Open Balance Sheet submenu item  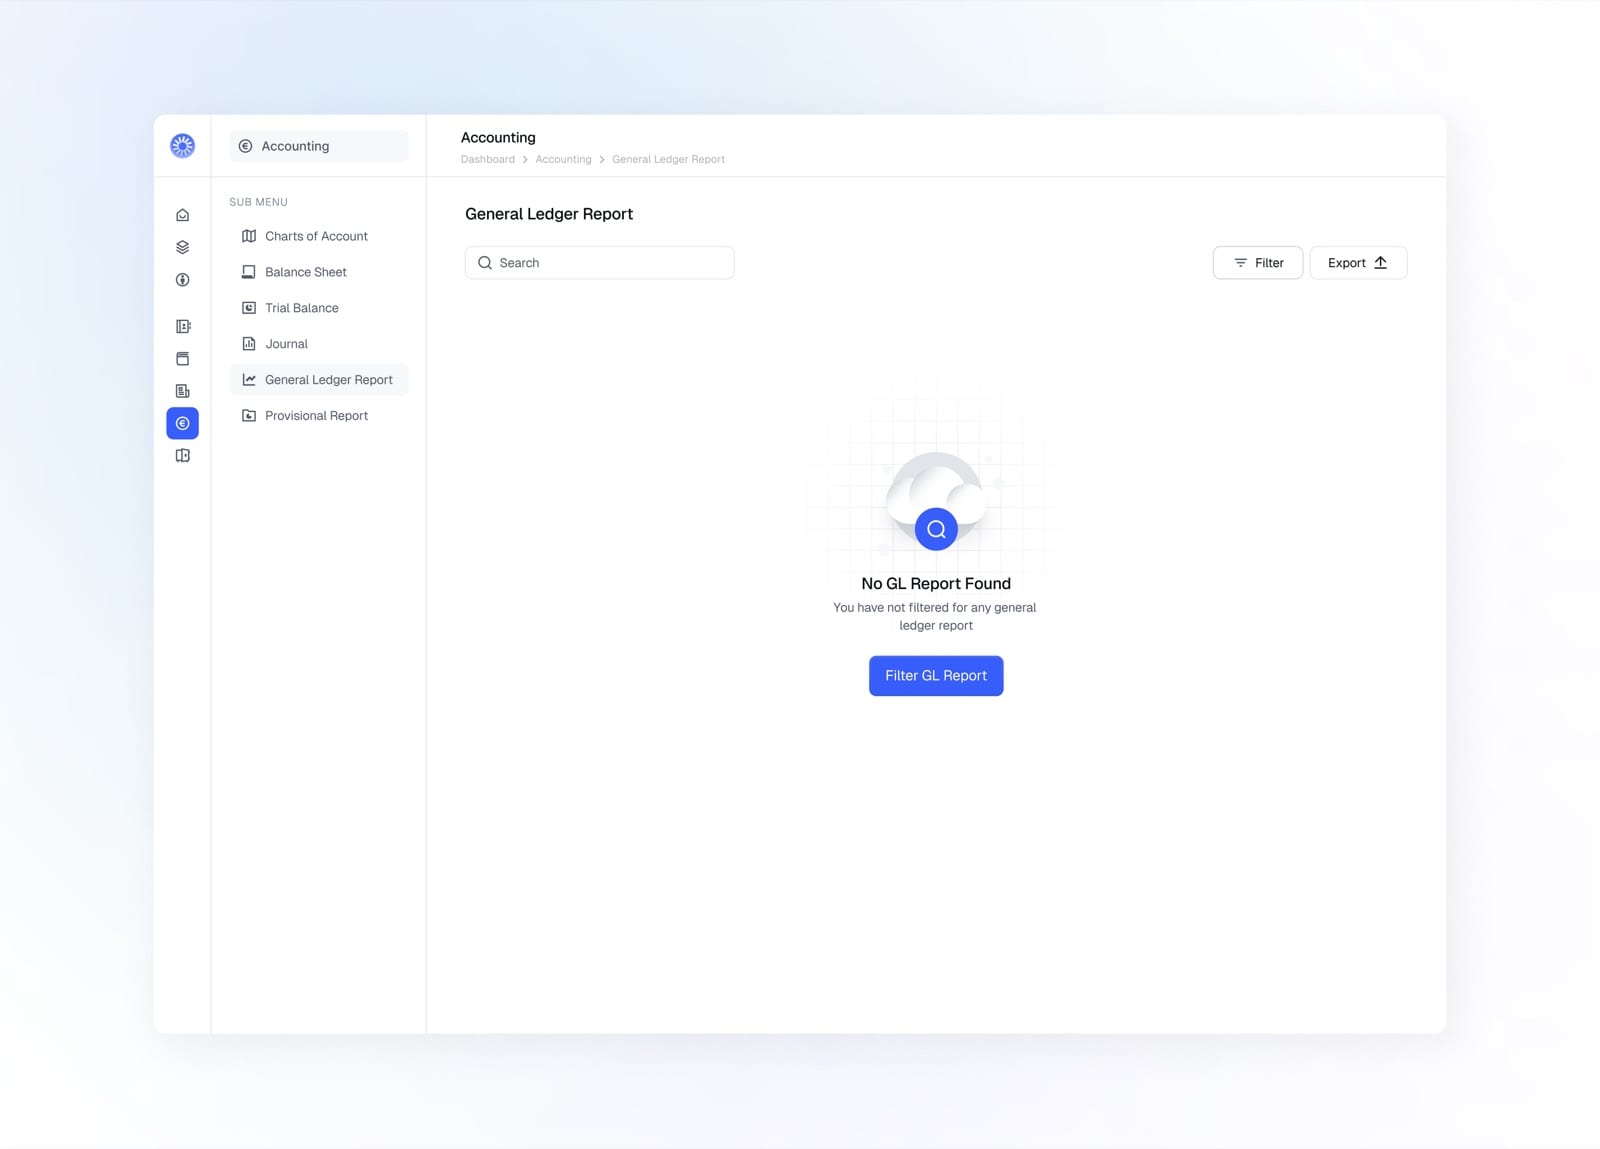318,272
